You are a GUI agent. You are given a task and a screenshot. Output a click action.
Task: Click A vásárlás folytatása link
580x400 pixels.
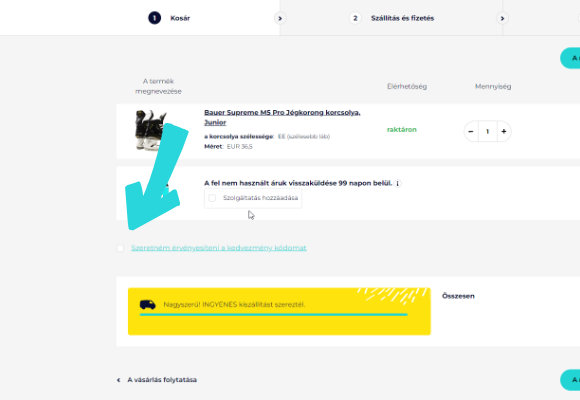[162, 380]
